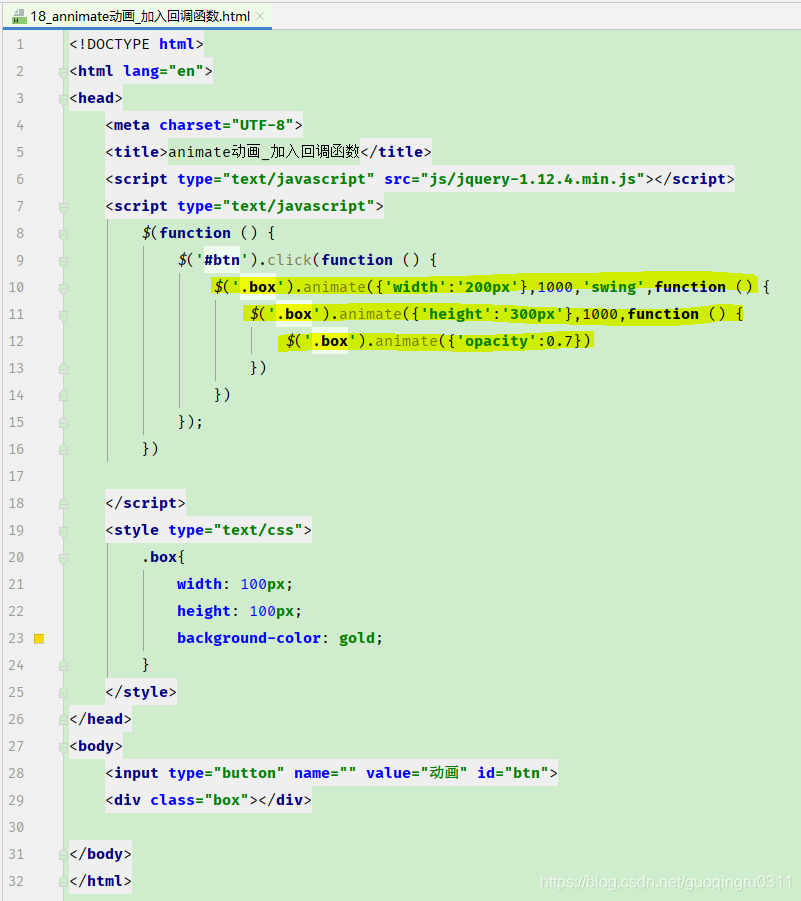The width and height of the screenshot is (801, 901).
Task: Open gold color swatch in line 23 gutter
Action: pyautogui.click(x=39, y=638)
